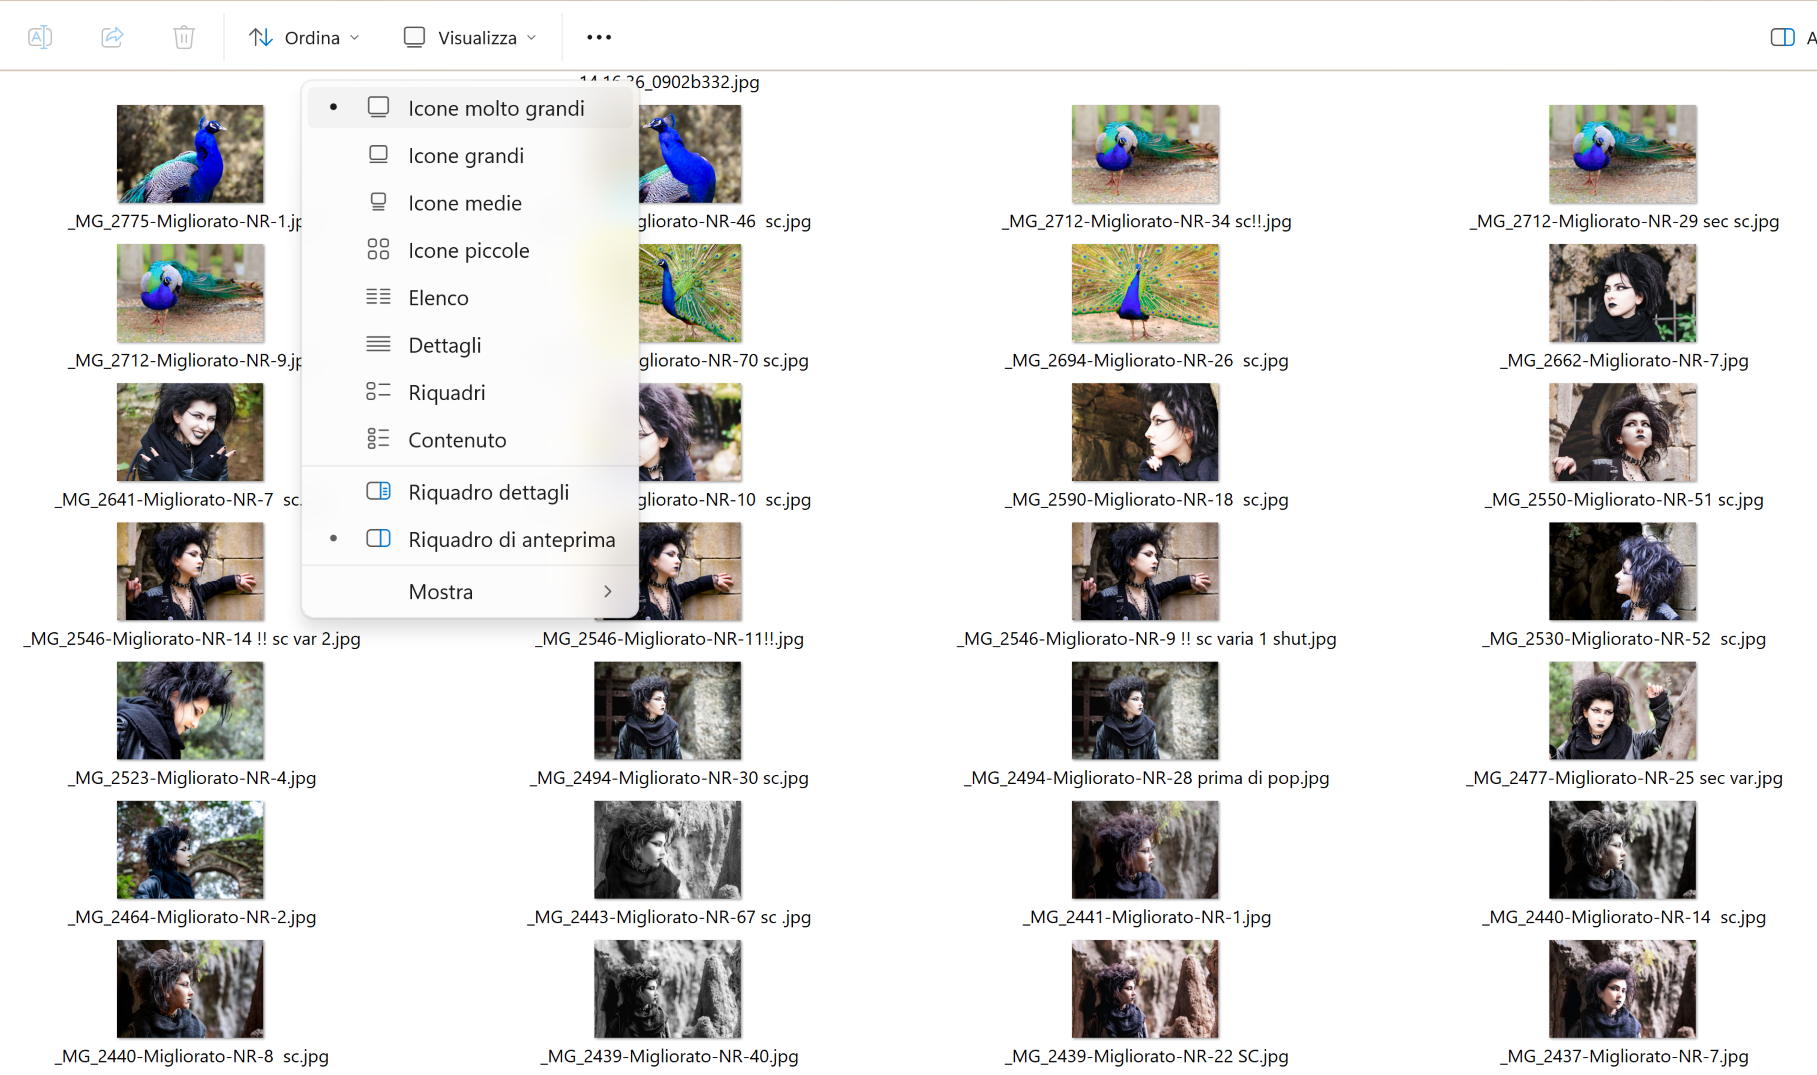Viewport: 1817px width, 1075px height.
Task: Click file name _MG_2546-Migliorato-NR-14 !! sc var 2.jpg
Action: 192,638
